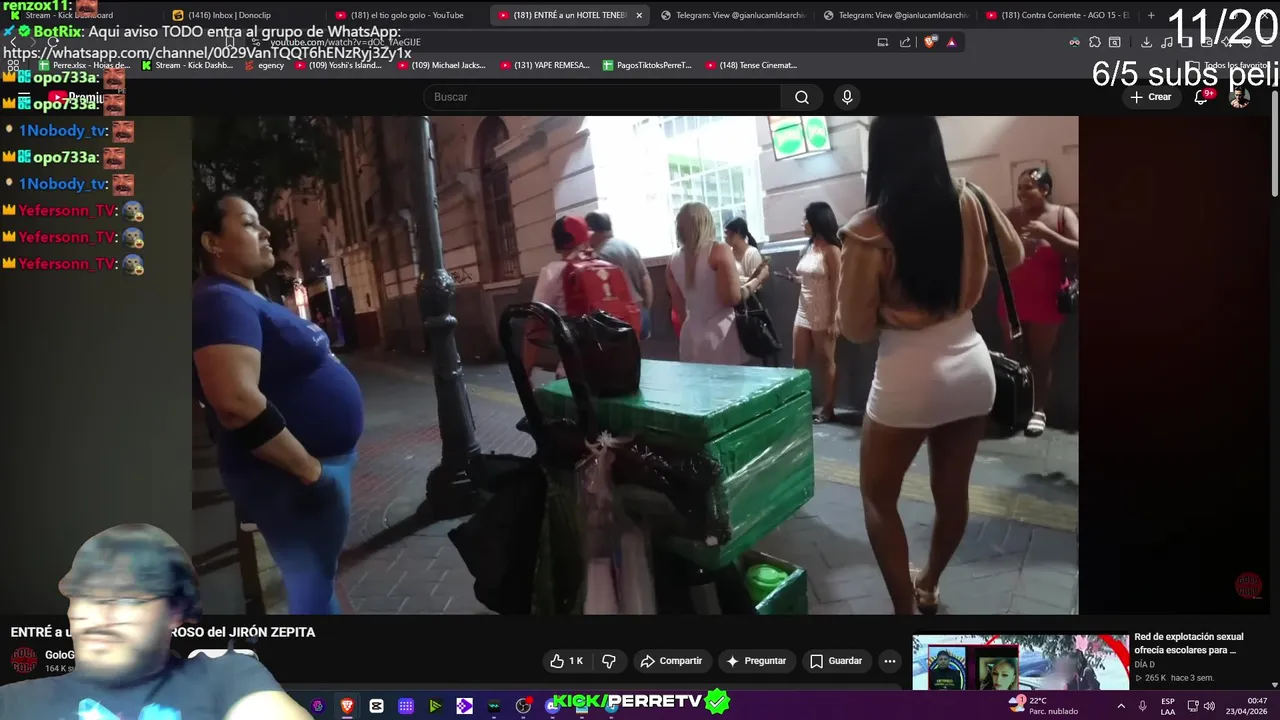Open the Red de explotación sexual video title link
1280x720 pixels.
tap(1189, 643)
